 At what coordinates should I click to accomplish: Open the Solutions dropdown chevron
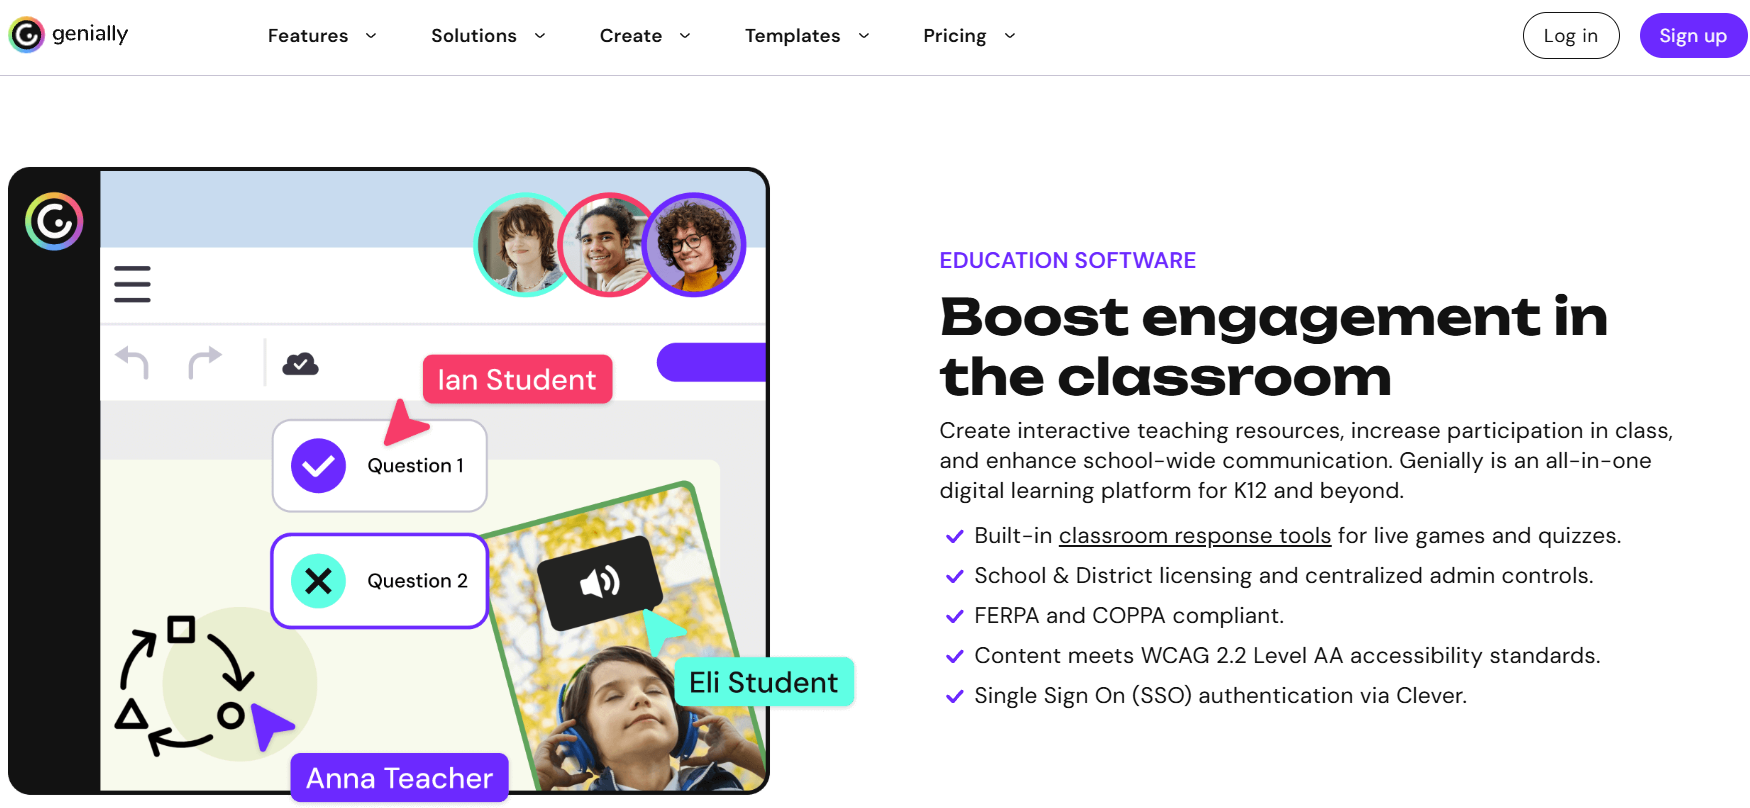pos(540,36)
